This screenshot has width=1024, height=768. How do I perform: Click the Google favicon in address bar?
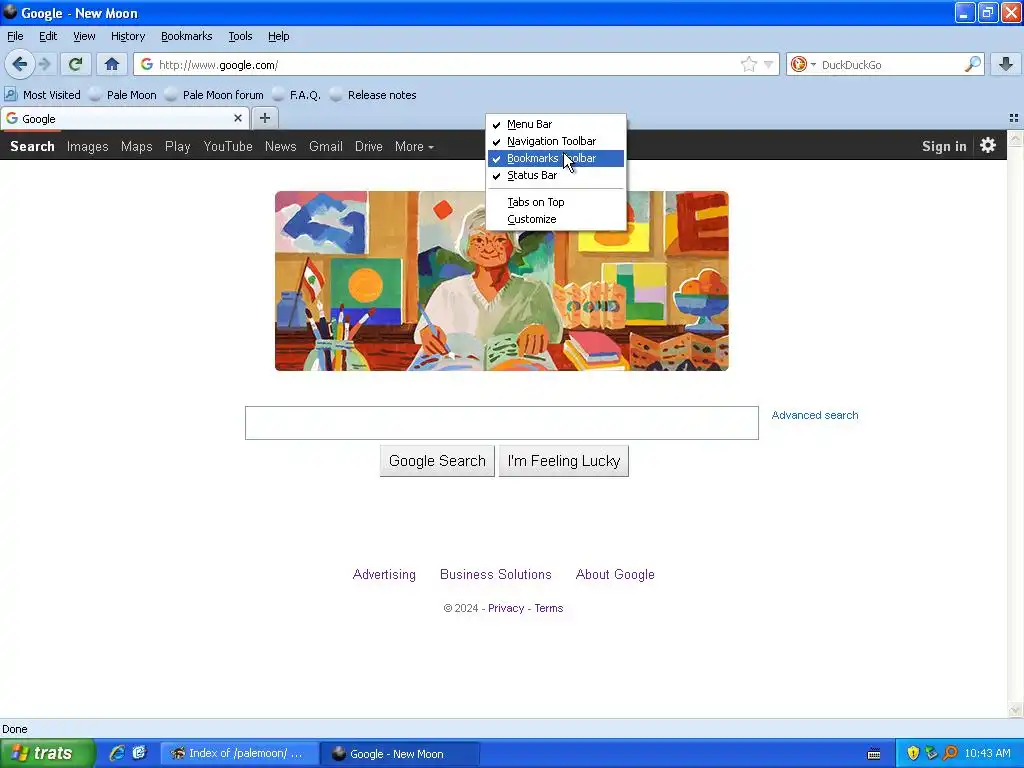click(x=147, y=64)
